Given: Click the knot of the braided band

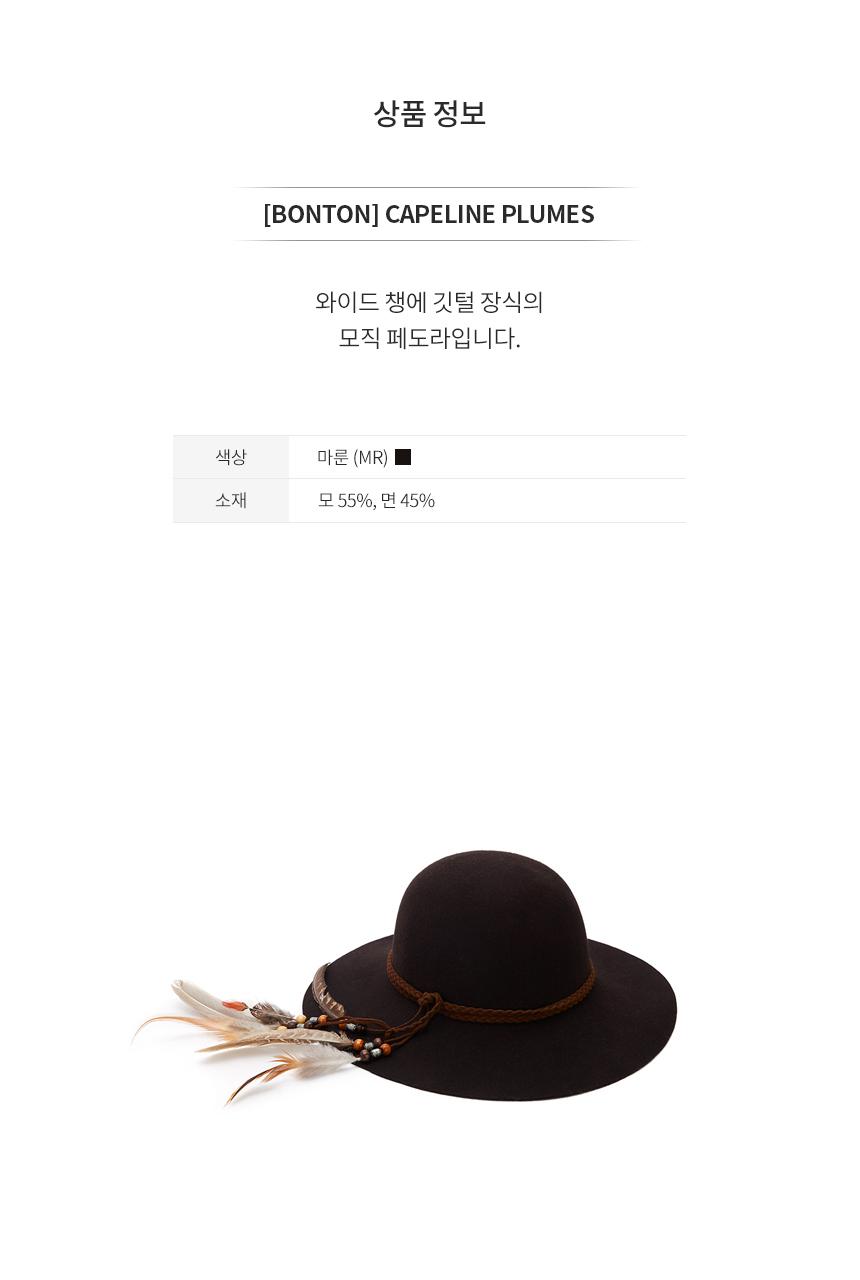Looking at the screenshot, I should pos(428,1001).
